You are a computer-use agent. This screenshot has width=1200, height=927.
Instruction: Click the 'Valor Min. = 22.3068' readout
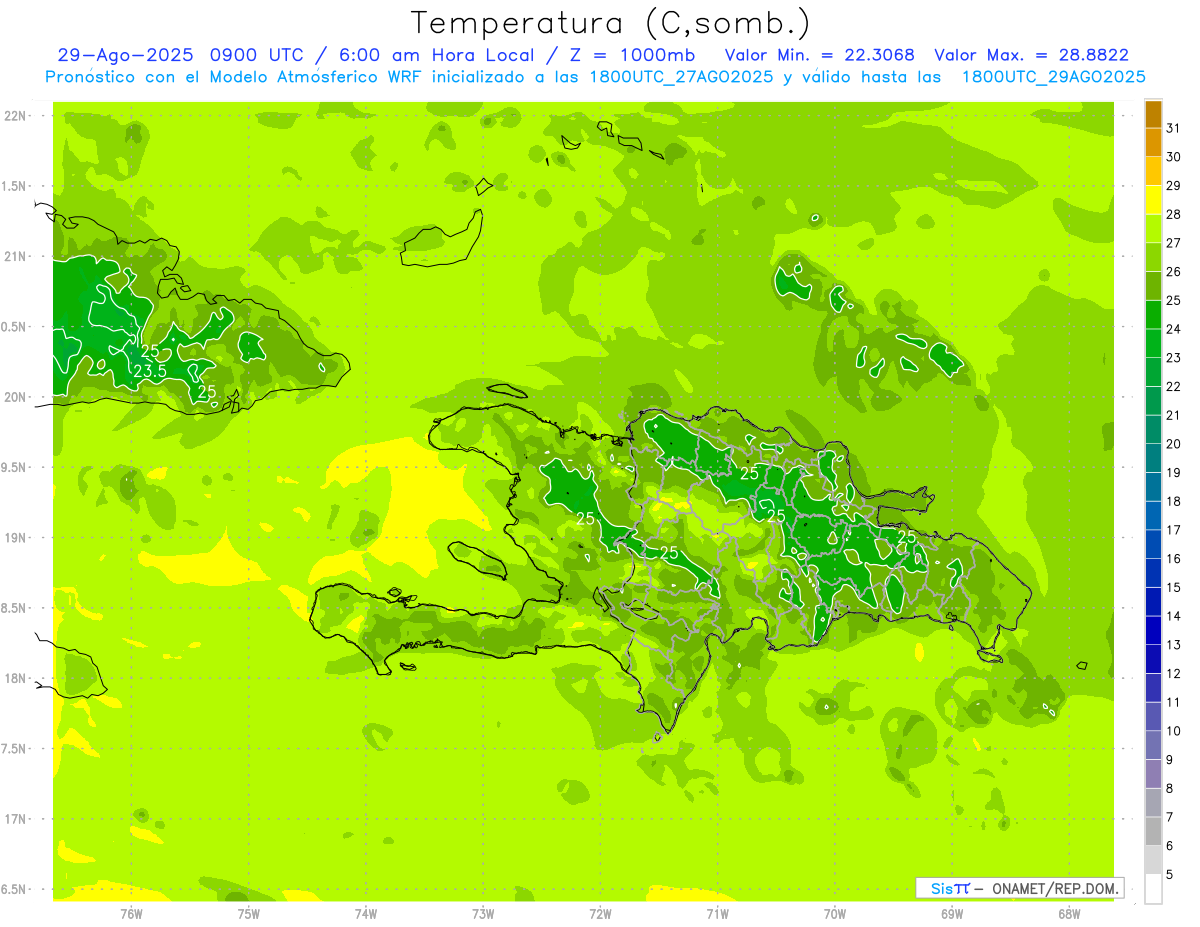[819, 55]
